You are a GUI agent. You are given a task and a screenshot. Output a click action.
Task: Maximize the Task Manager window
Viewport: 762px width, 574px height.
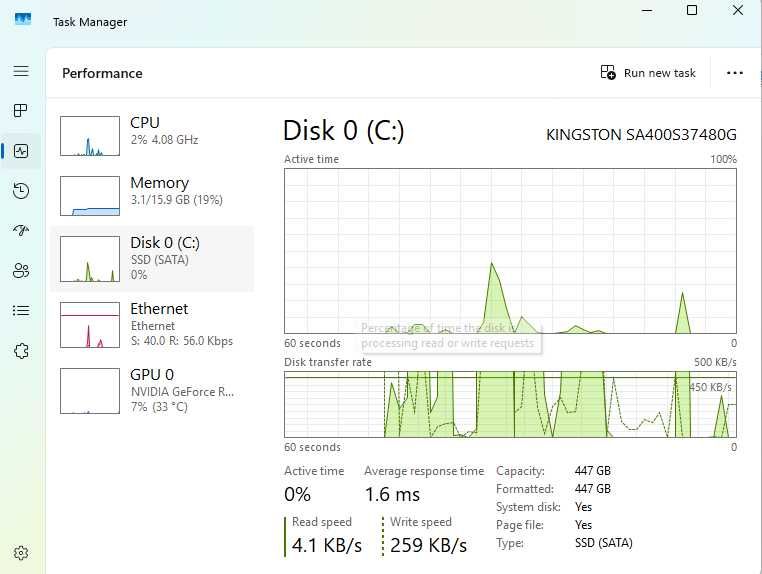(x=692, y=10)
